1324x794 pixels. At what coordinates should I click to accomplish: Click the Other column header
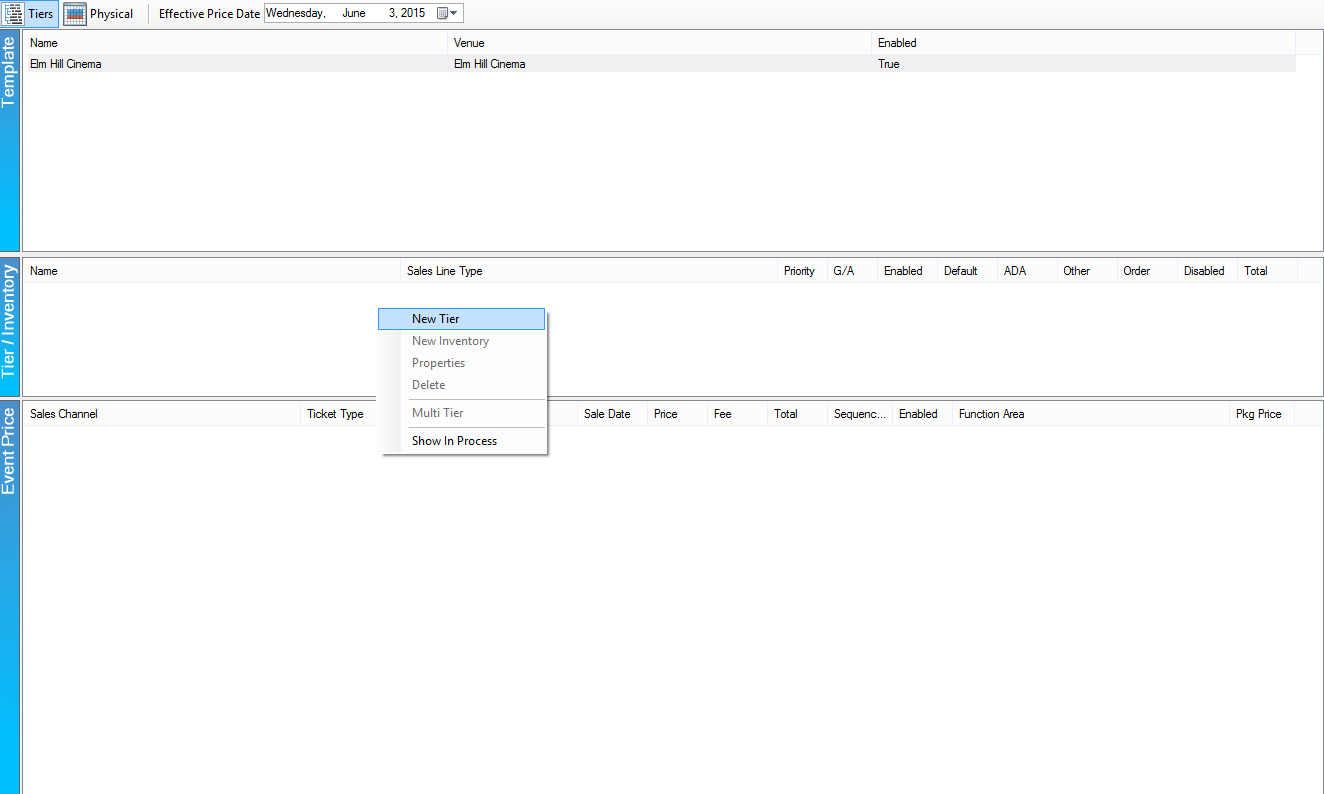tap(1087, 271)
